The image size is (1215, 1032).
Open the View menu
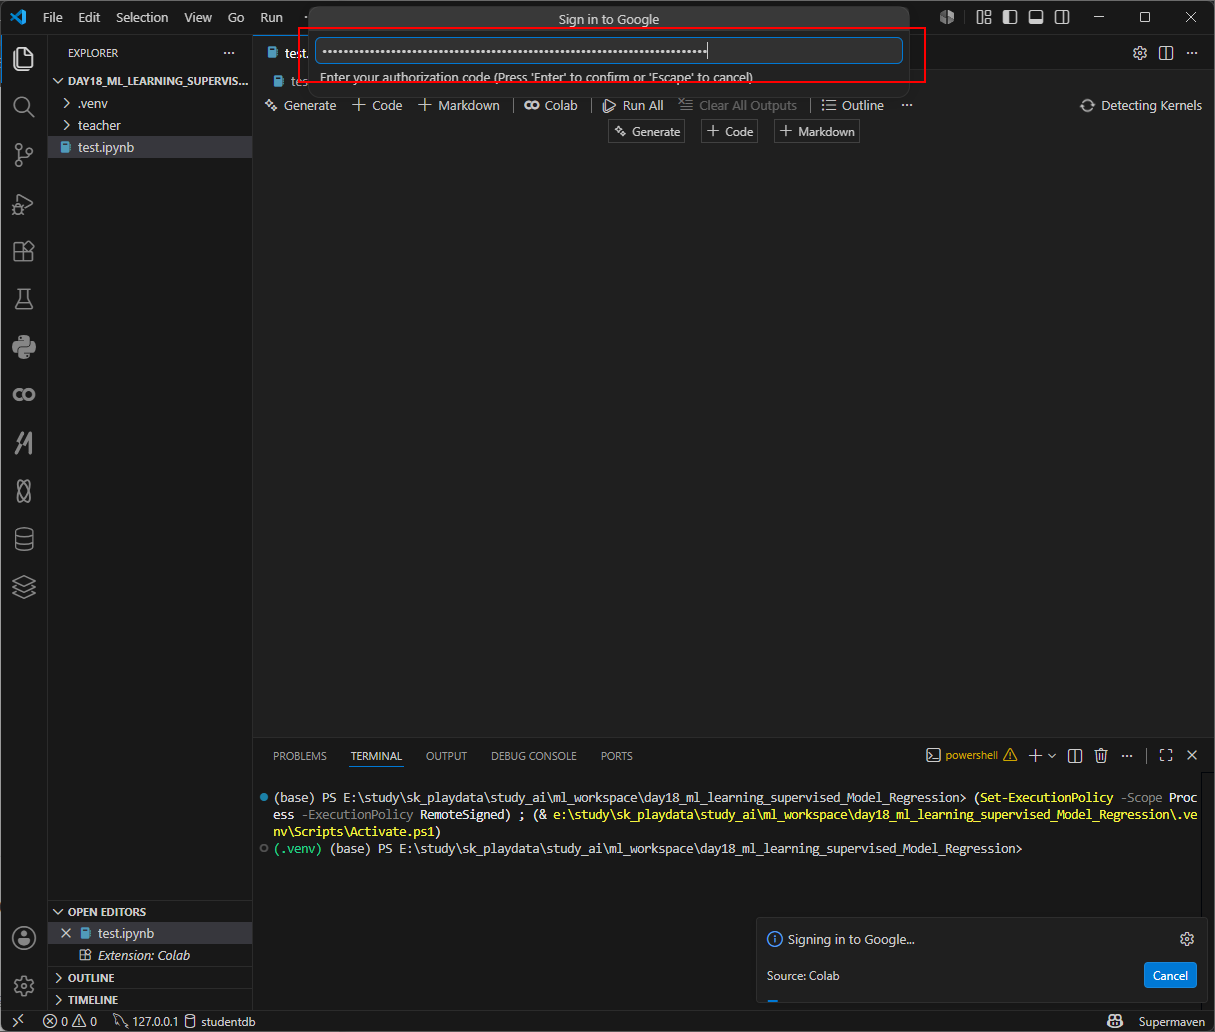[x=198, y=17]
